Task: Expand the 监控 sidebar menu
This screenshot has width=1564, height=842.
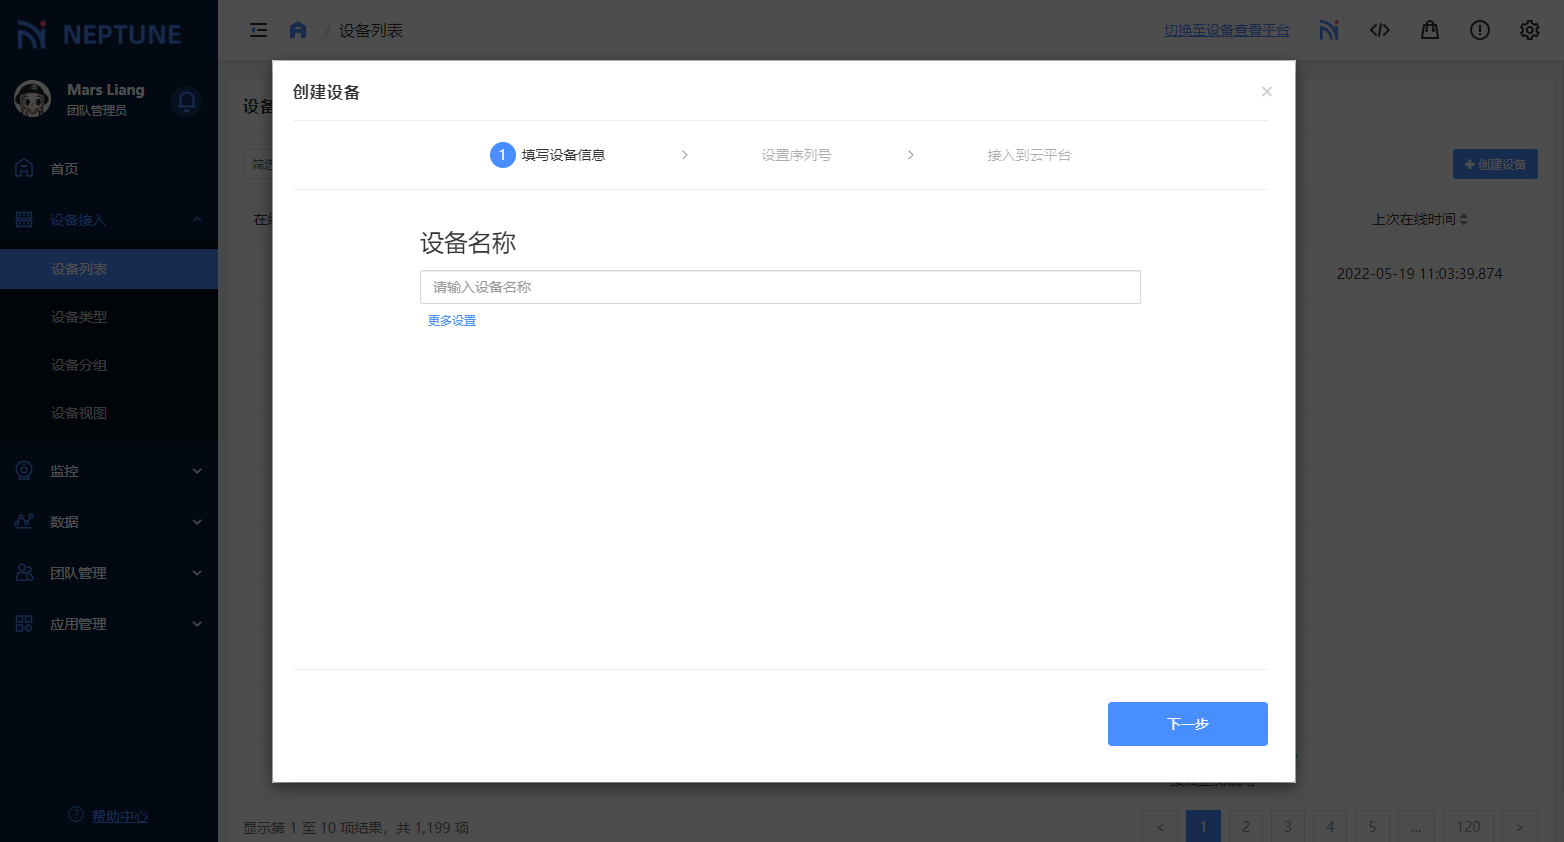Action: (108, 471)
